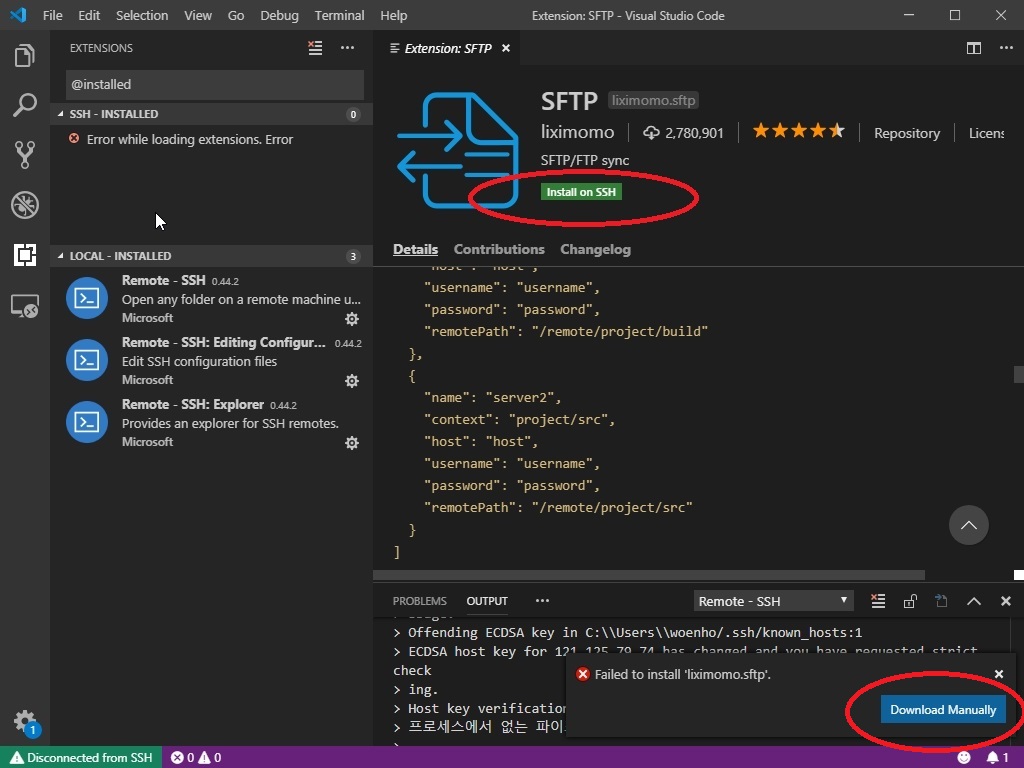Open Extensions panel more actions ellipsis
The image size is (1024, 768).
tap(347, 48)
